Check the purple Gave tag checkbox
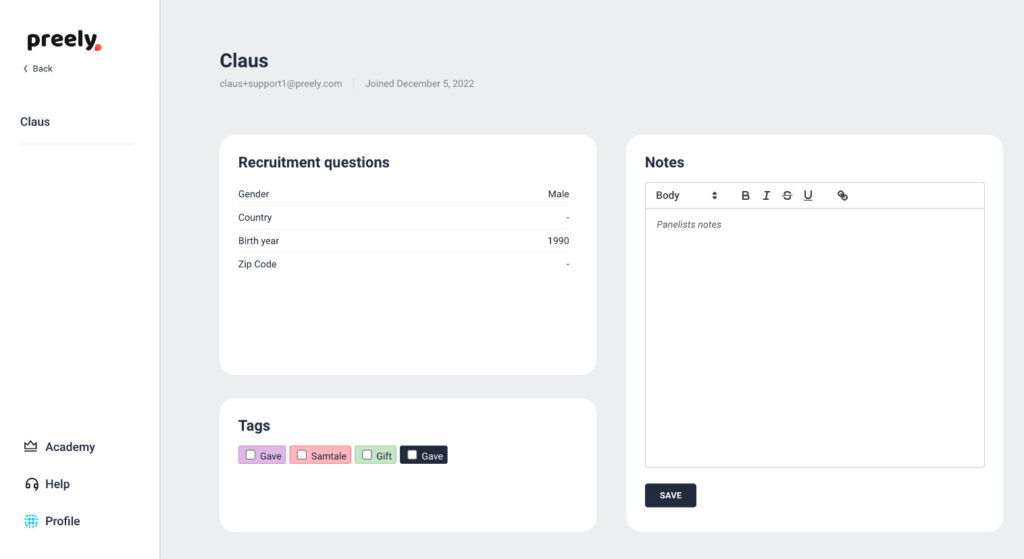1024x559 pixels. click(x=251, y=455)
